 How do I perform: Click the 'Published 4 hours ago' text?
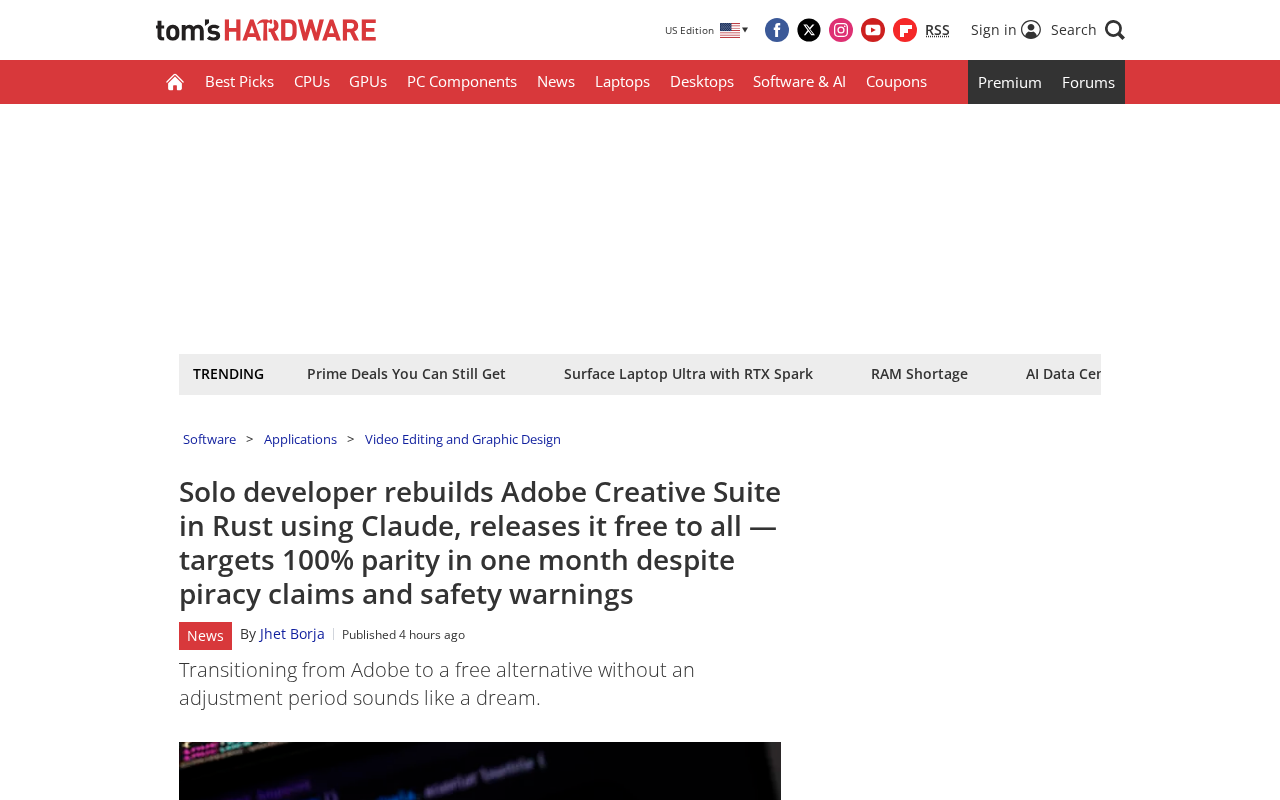[x=403, y=635]
